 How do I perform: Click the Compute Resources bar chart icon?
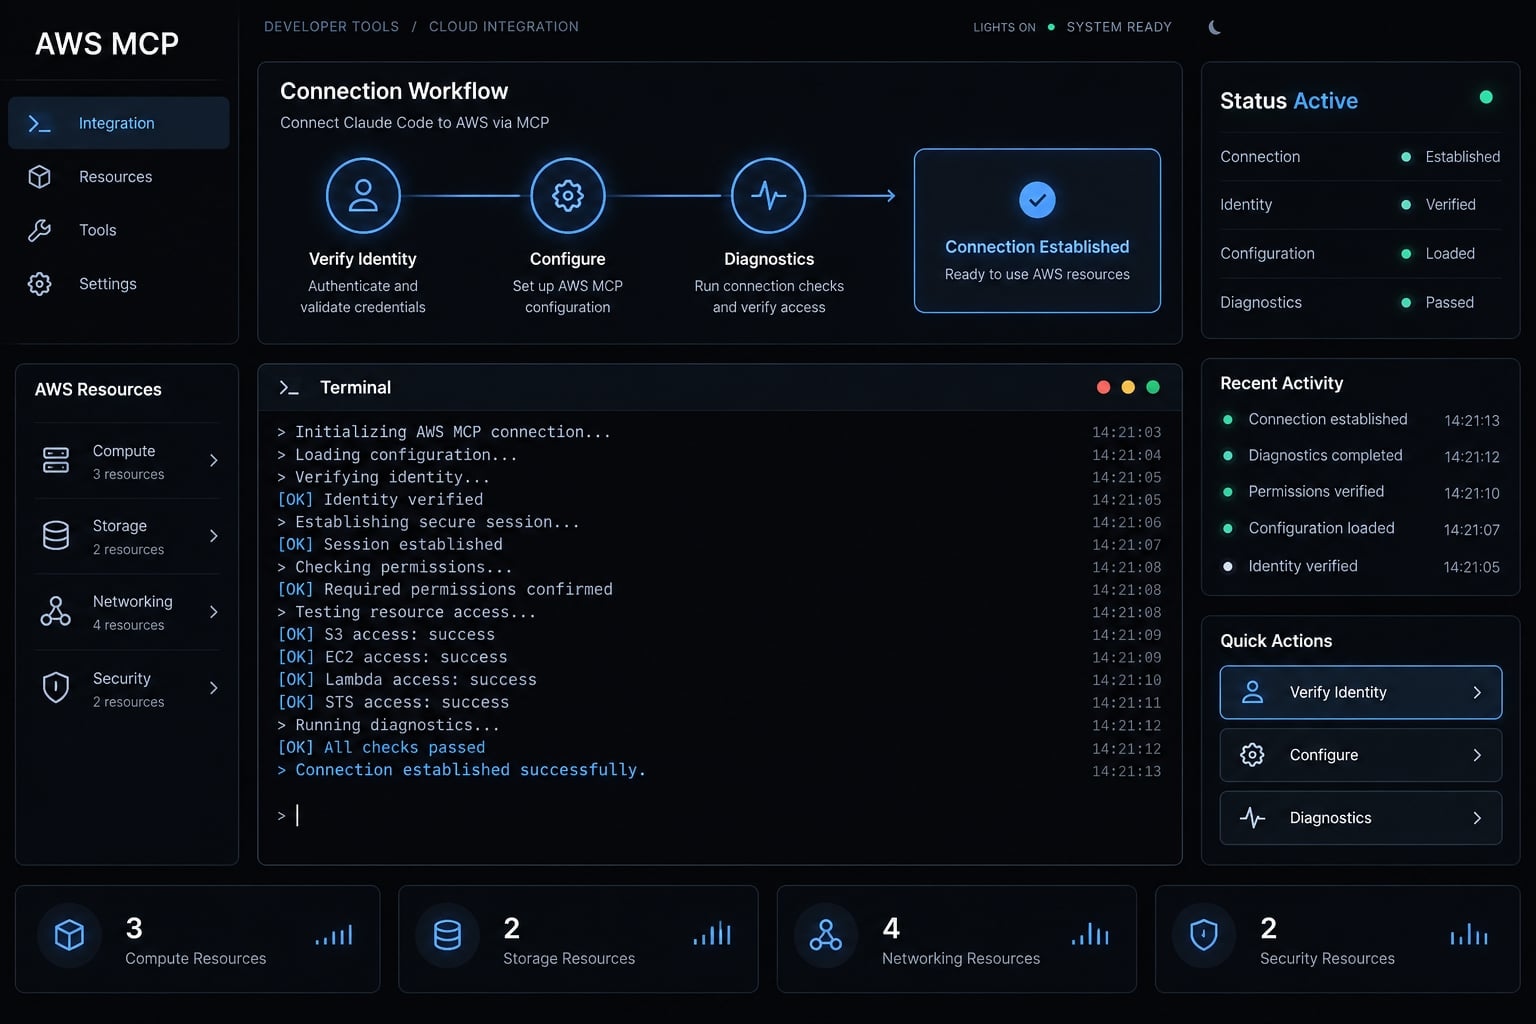(334, 935)
